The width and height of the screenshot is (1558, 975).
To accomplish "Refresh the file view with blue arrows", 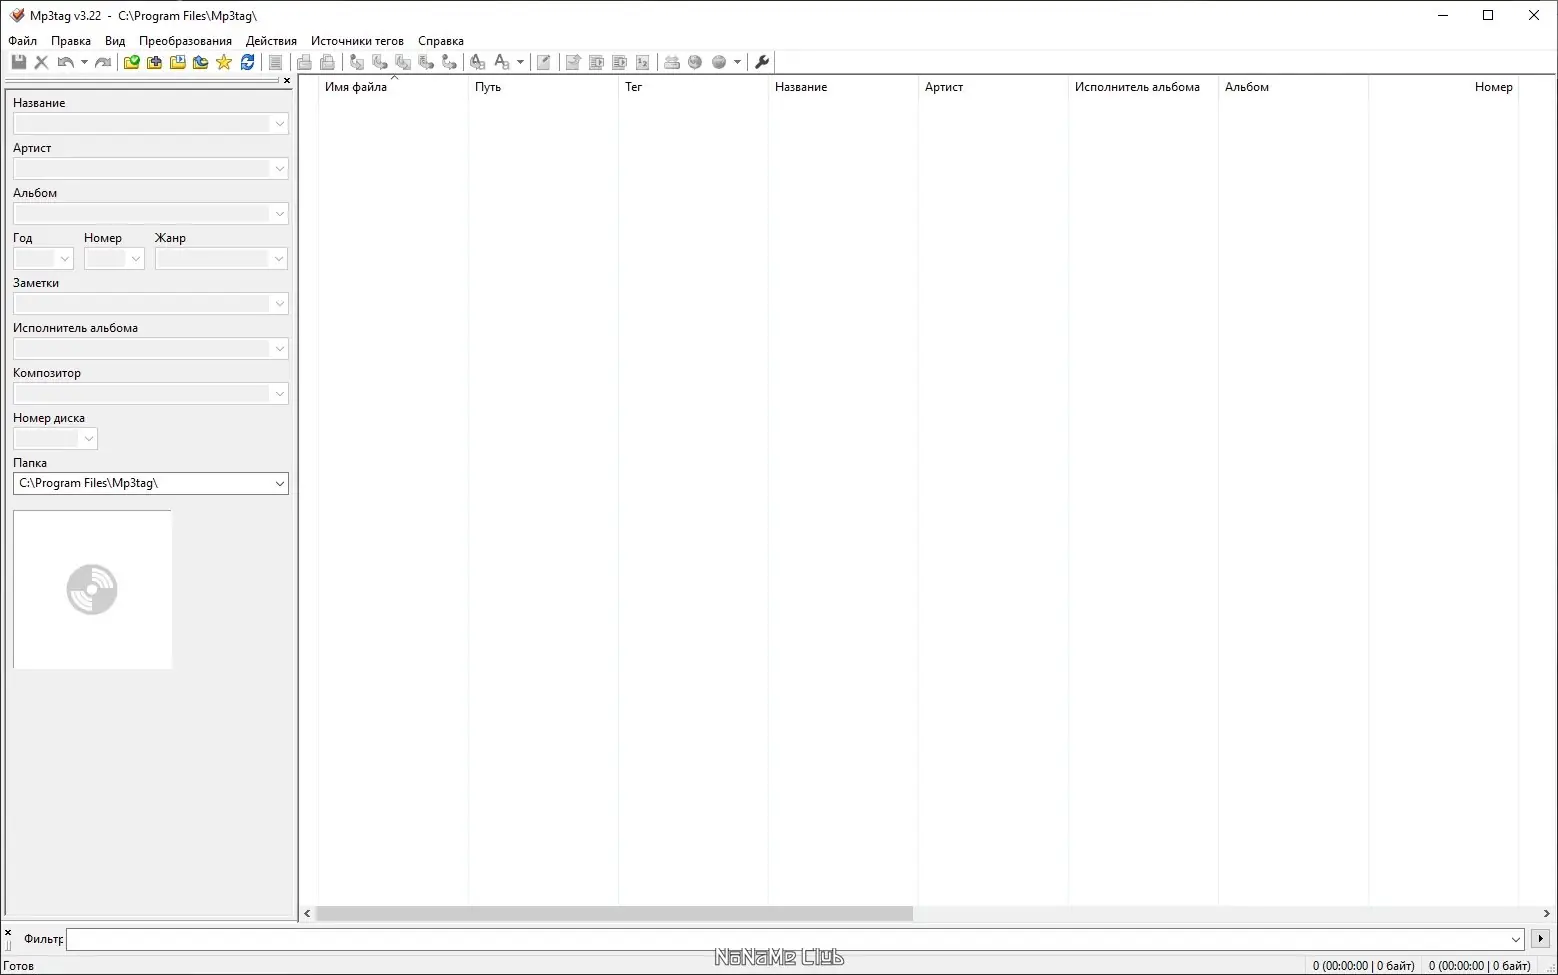I will click(x=247, y=62).
